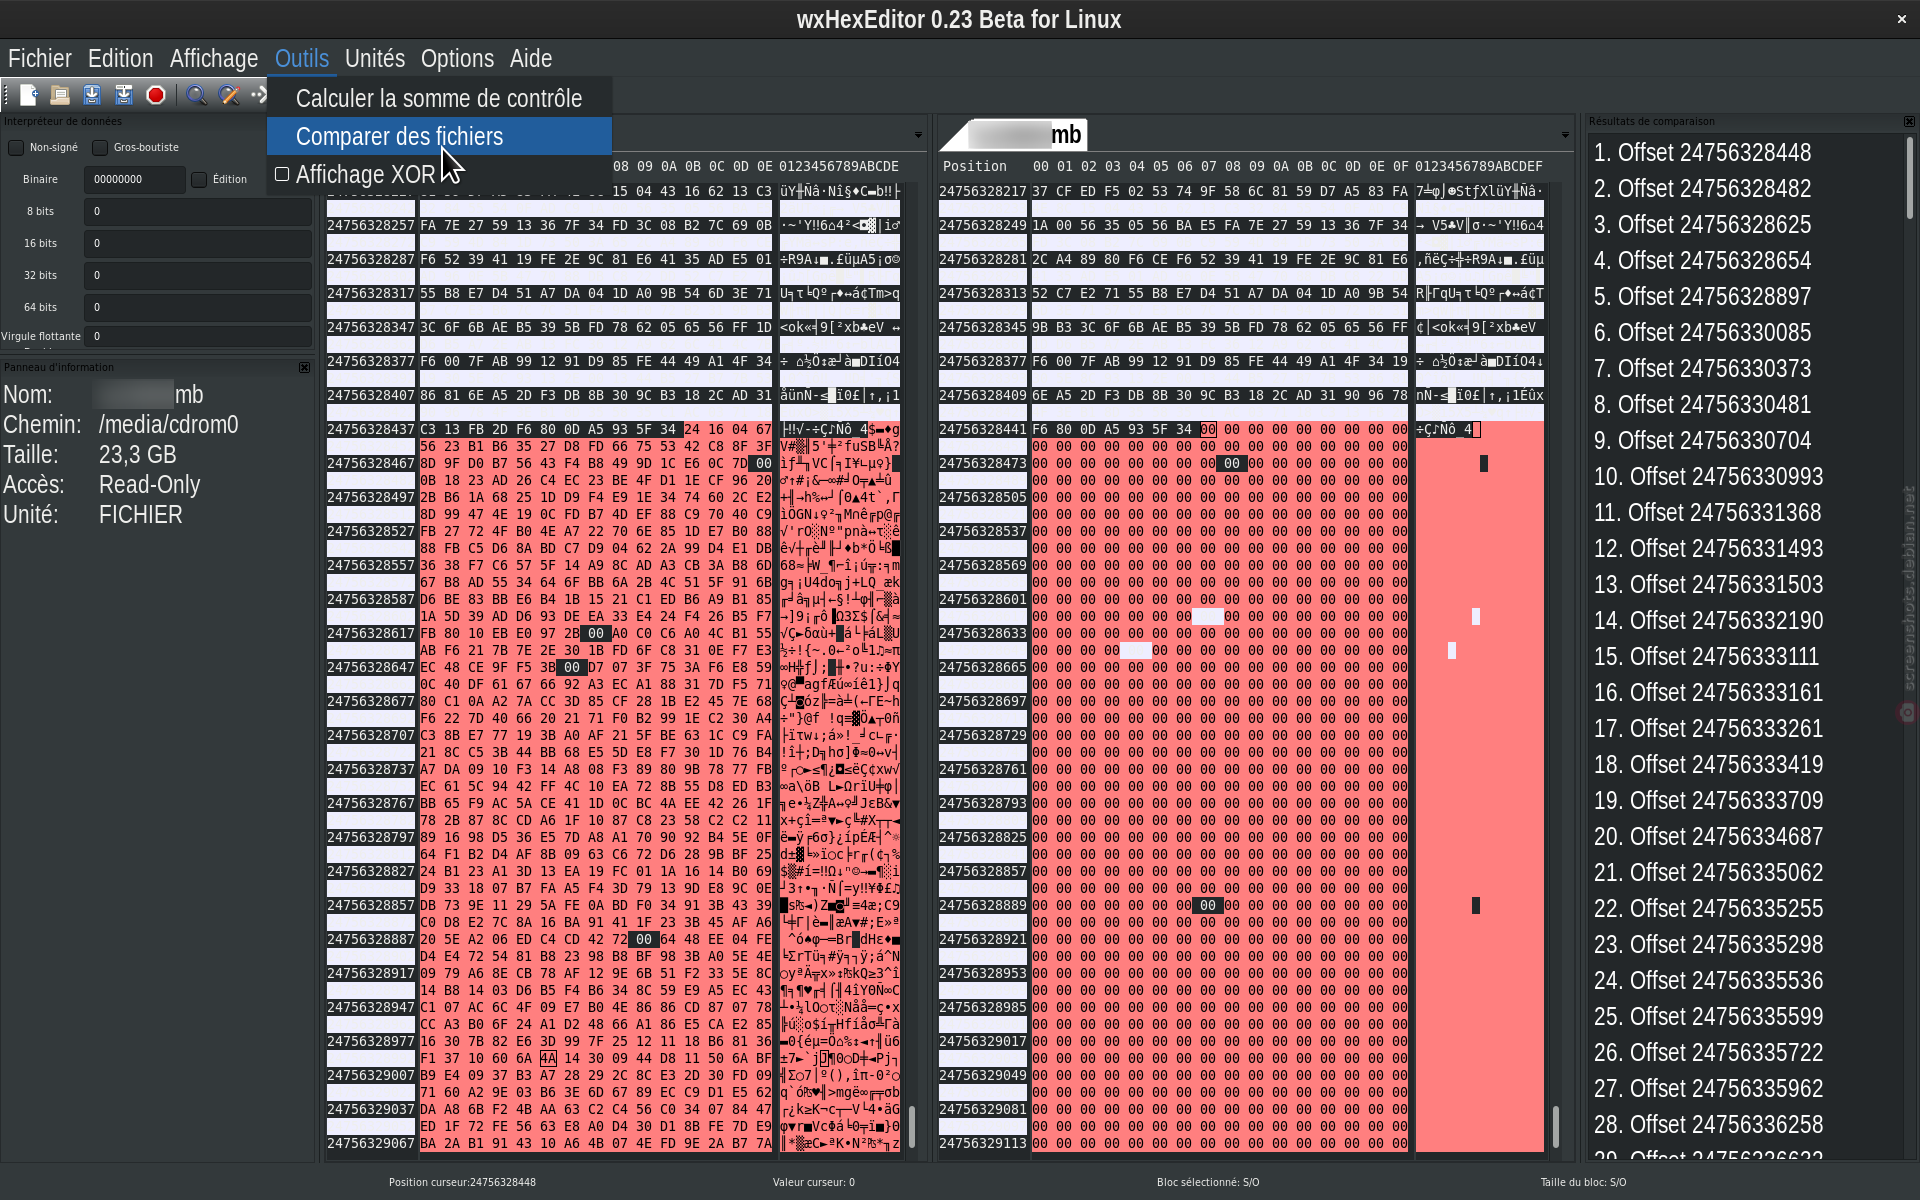
Task: Select Comparer des fichiers menu entry
Action: 439,136
